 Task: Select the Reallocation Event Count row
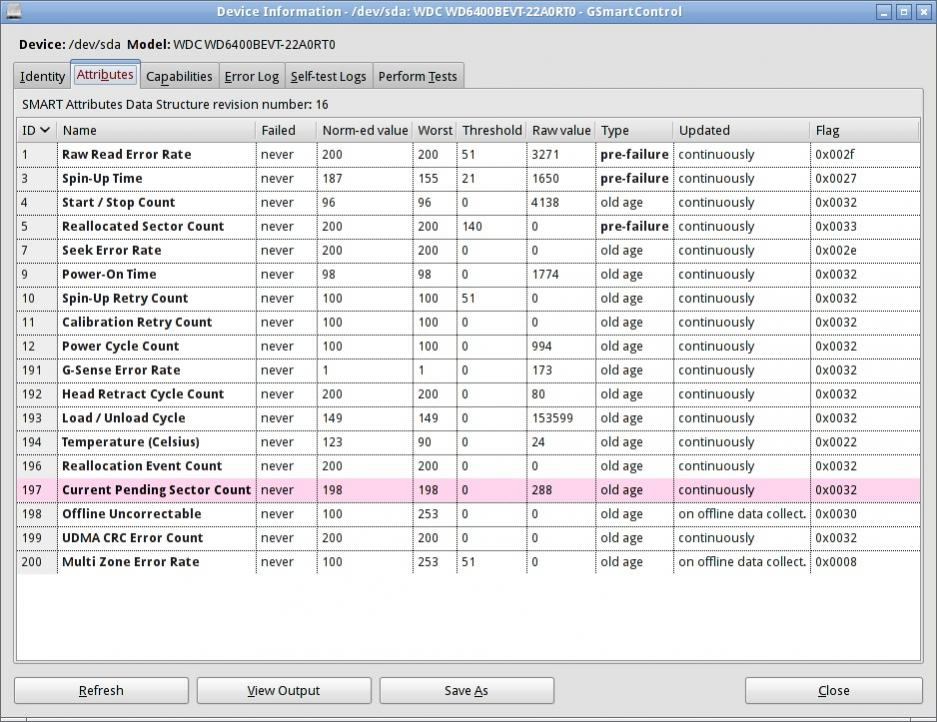pyautogui.click(x=468, y=466)
